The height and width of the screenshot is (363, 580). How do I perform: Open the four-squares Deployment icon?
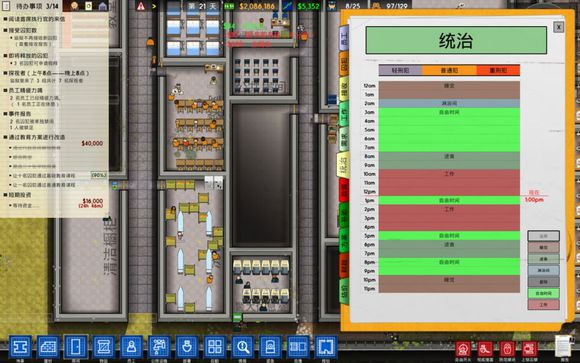click(x=215, y=347)
